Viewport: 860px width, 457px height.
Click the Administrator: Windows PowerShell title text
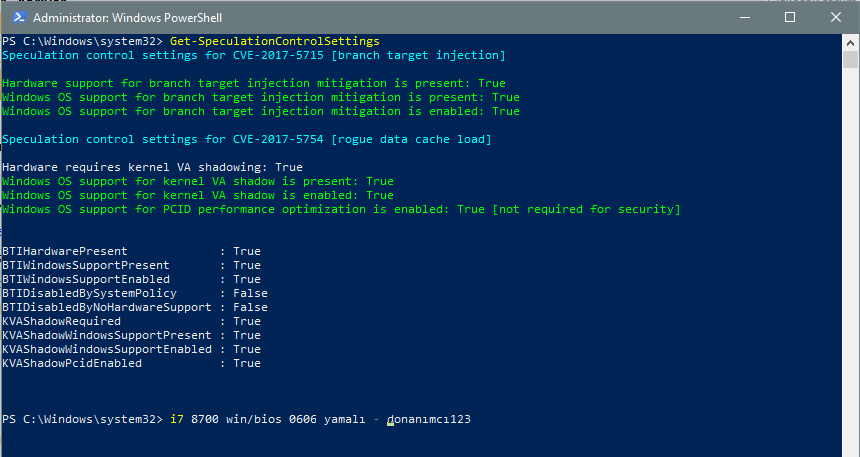click(x=127, y=18)
